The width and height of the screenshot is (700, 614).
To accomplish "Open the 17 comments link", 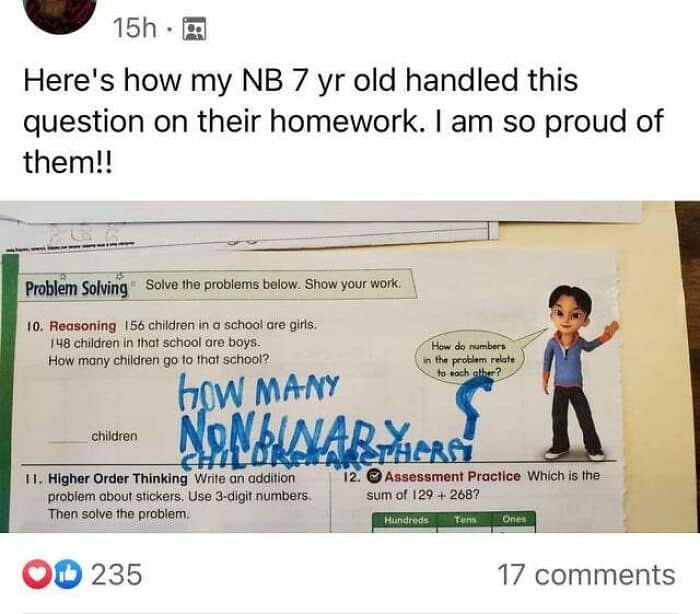I will [x=586, y=575].
